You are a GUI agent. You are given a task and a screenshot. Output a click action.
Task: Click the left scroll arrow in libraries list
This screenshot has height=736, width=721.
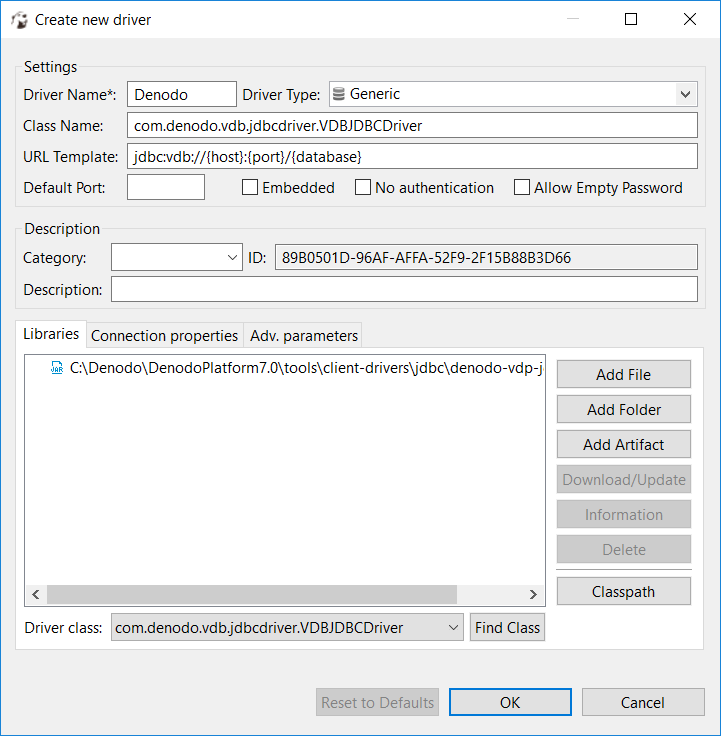click(36, 594)
